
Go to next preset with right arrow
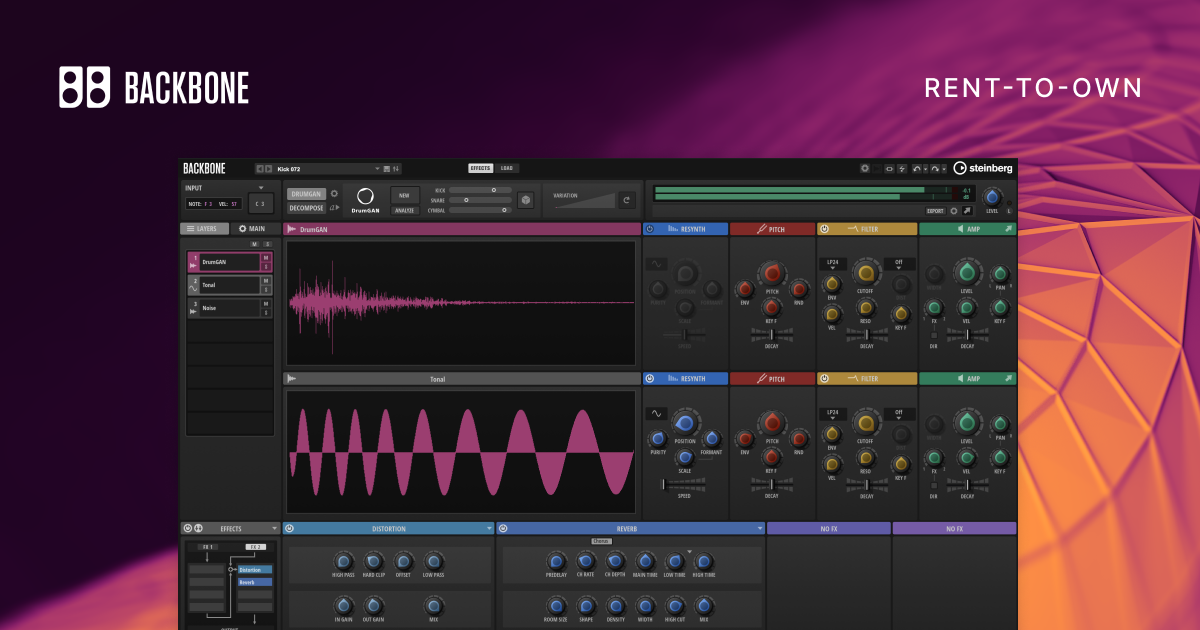tap(269, 169)
